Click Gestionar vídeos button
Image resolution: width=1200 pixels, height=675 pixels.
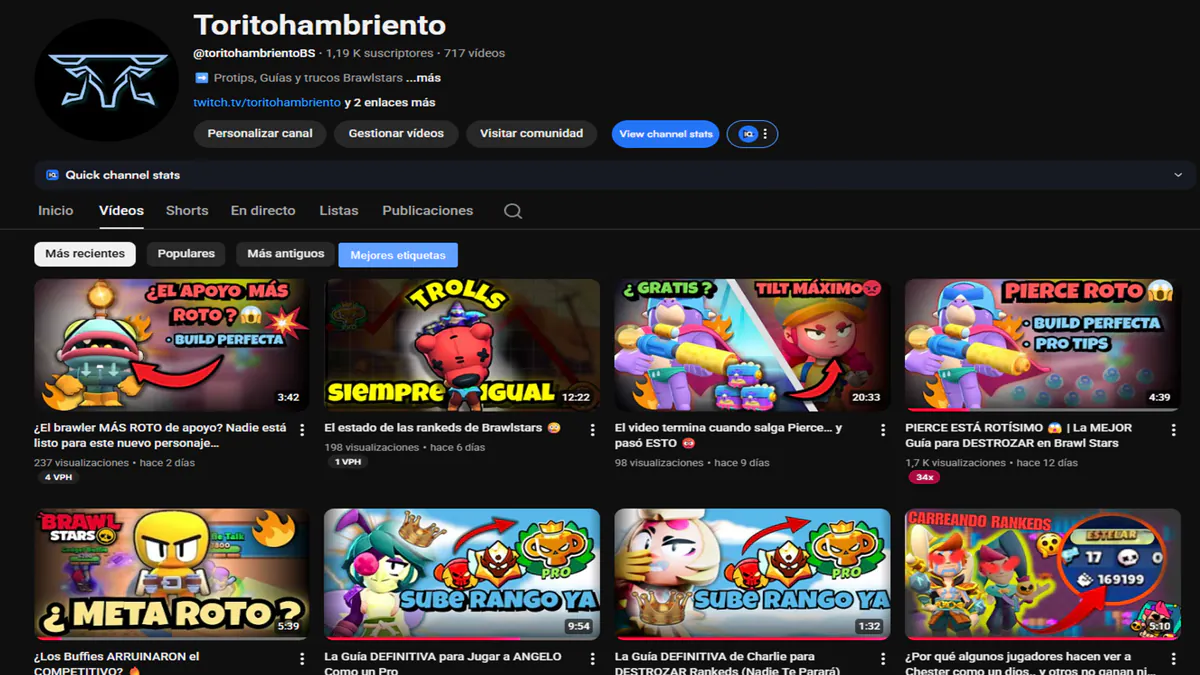tap(396, 134)
